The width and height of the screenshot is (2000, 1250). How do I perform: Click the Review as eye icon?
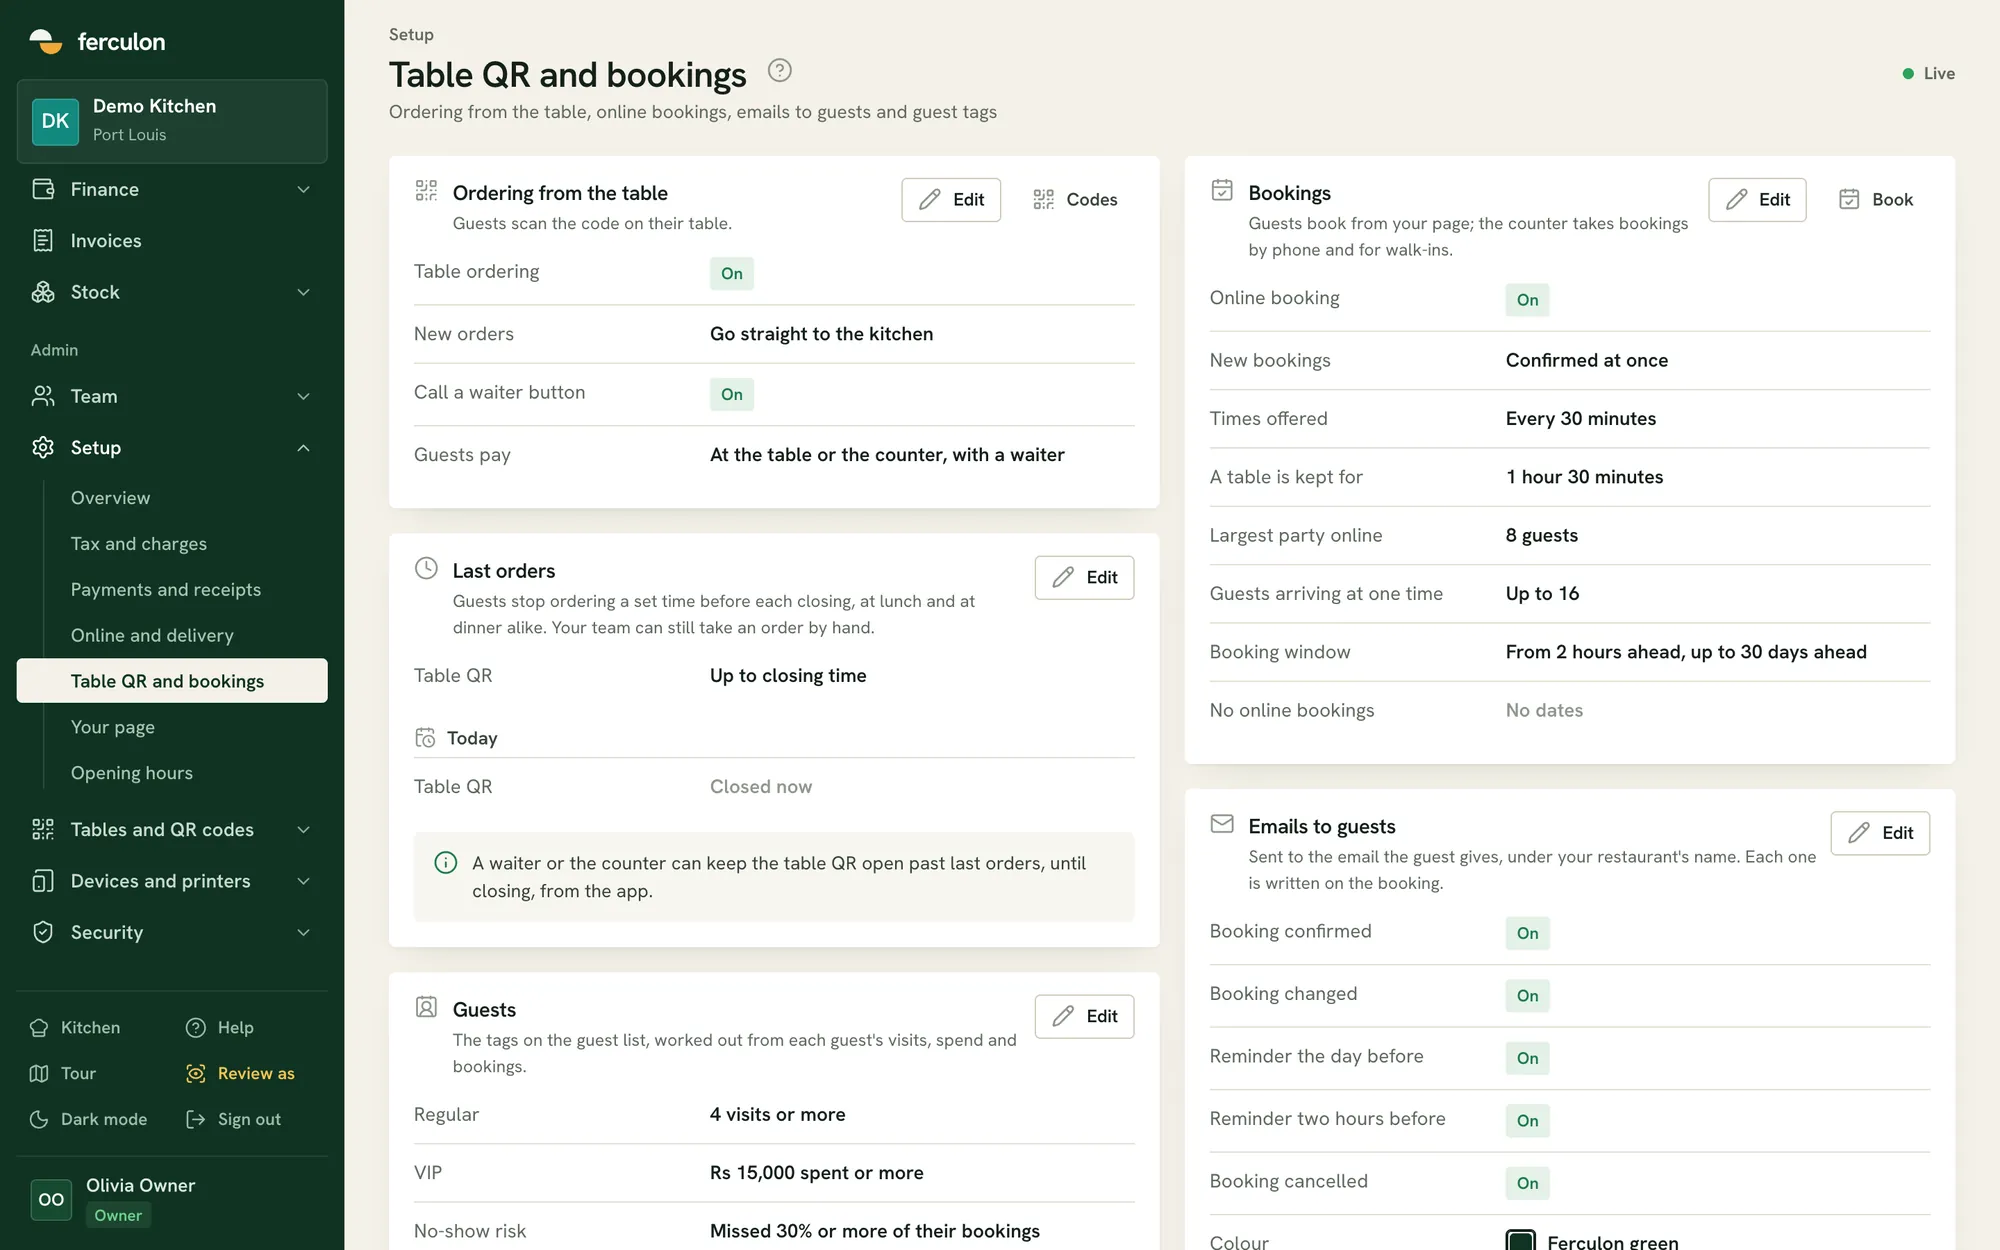pos(196,1073)
